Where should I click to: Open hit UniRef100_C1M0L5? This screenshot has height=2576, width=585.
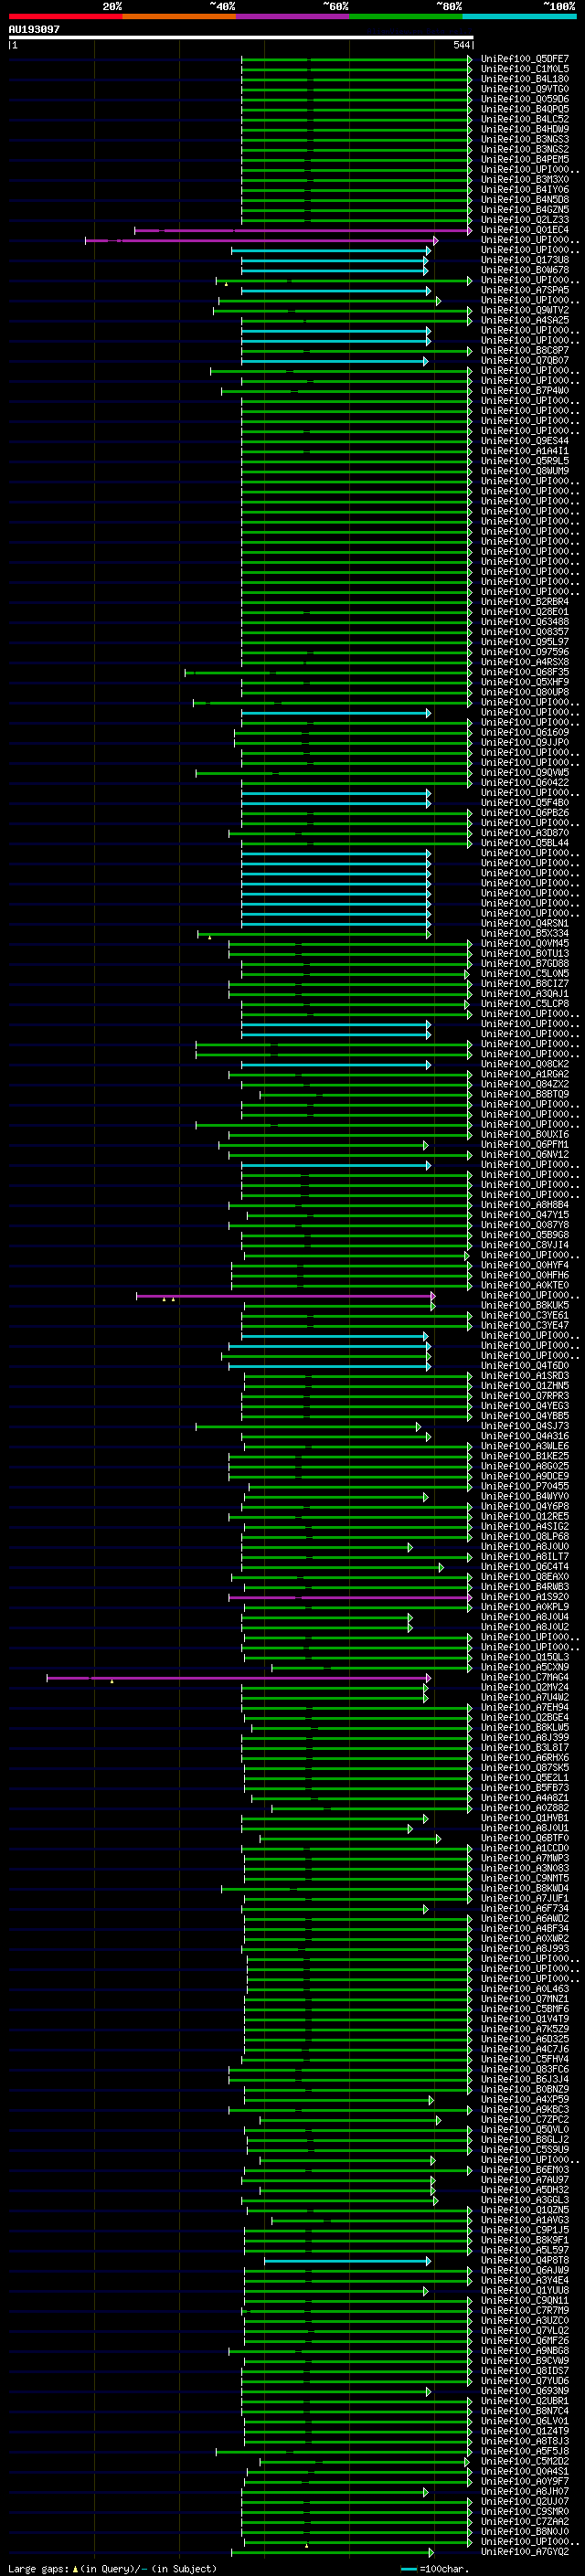pos(525,69)
